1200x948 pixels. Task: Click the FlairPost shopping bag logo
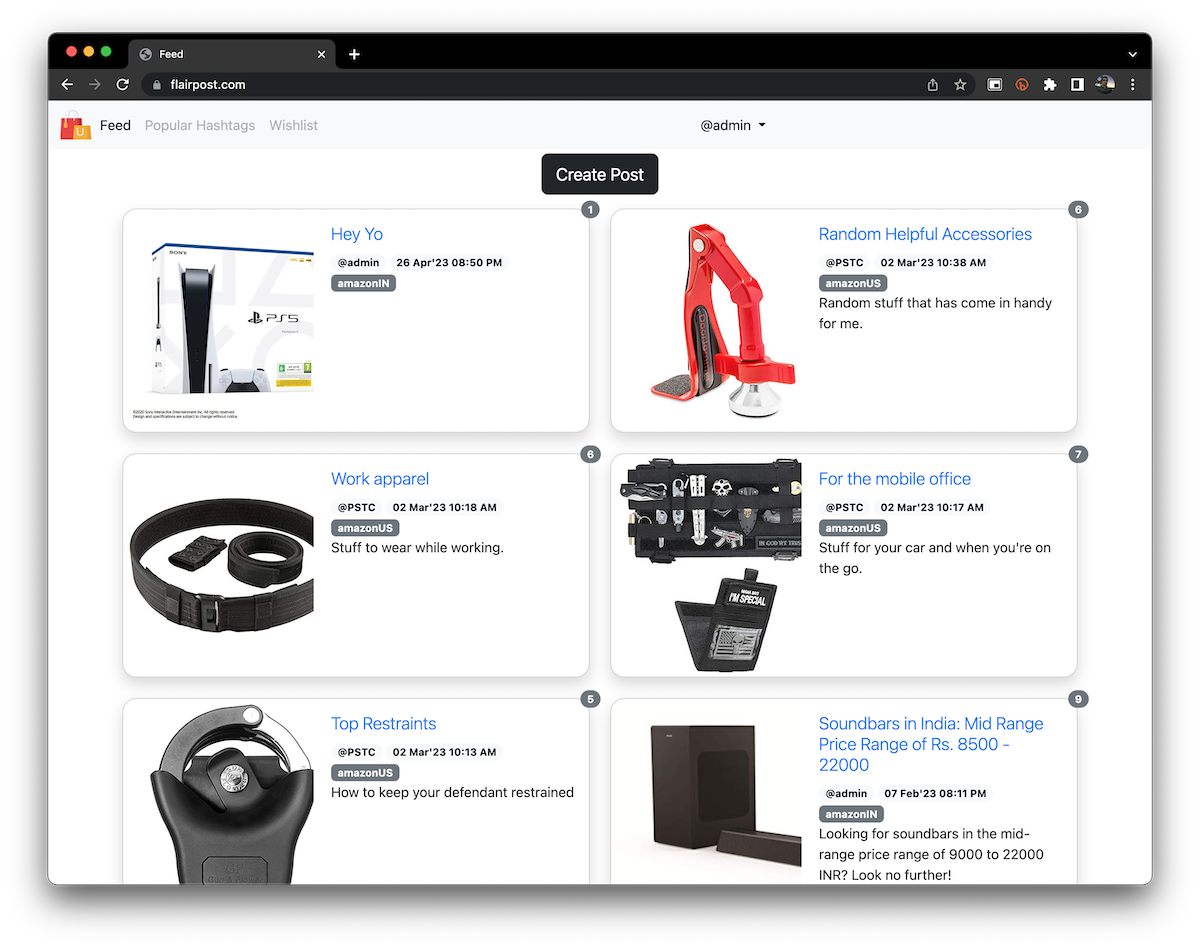pyautogui.click(x=76, y=126)
